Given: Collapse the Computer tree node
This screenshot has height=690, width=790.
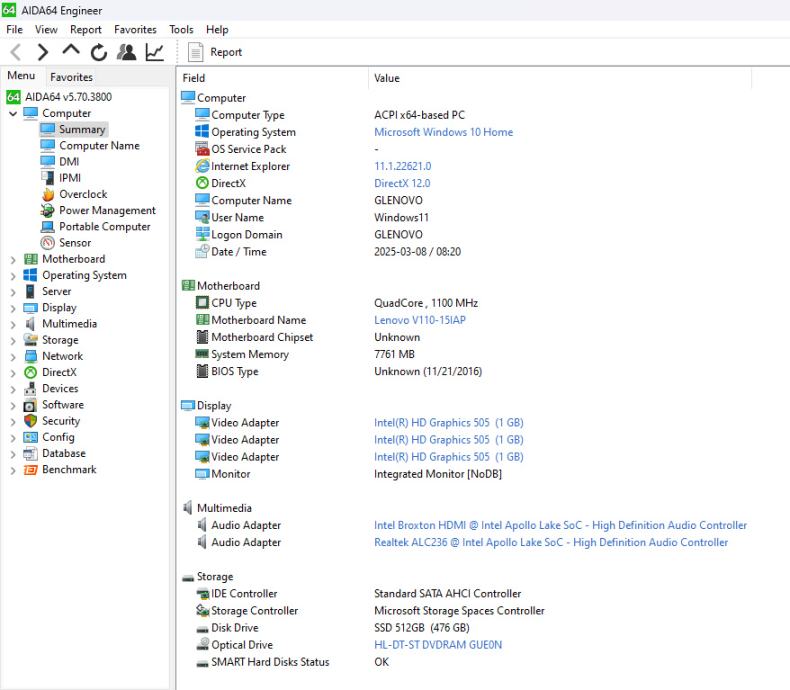Looking at the screenshot, I should [13, 113].
